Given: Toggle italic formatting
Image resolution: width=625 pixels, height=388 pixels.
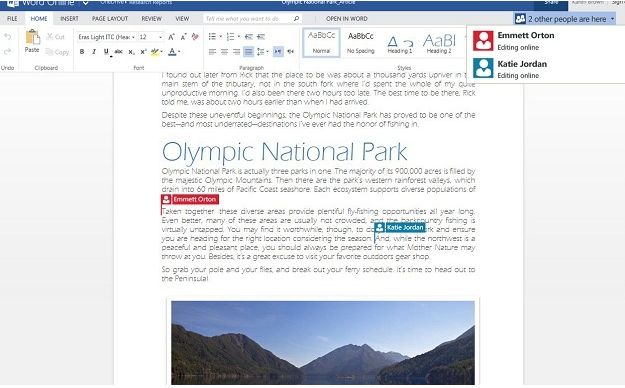Looking at the screenshot, I should [94, 51].
